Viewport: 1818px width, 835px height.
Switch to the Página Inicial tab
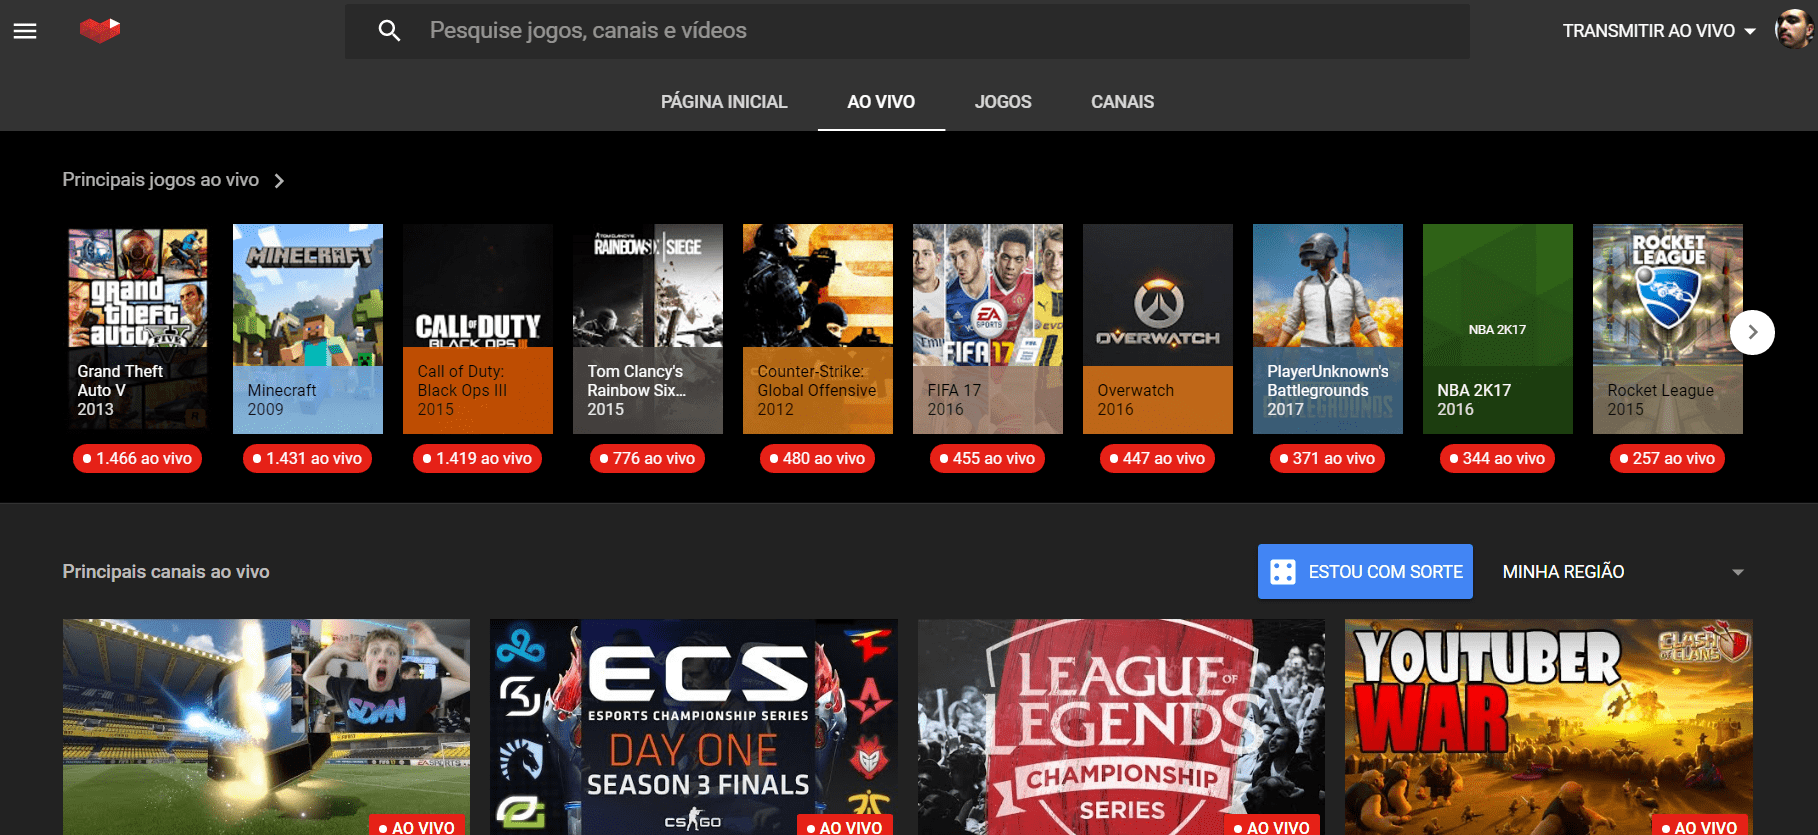(x=724, y=102)
